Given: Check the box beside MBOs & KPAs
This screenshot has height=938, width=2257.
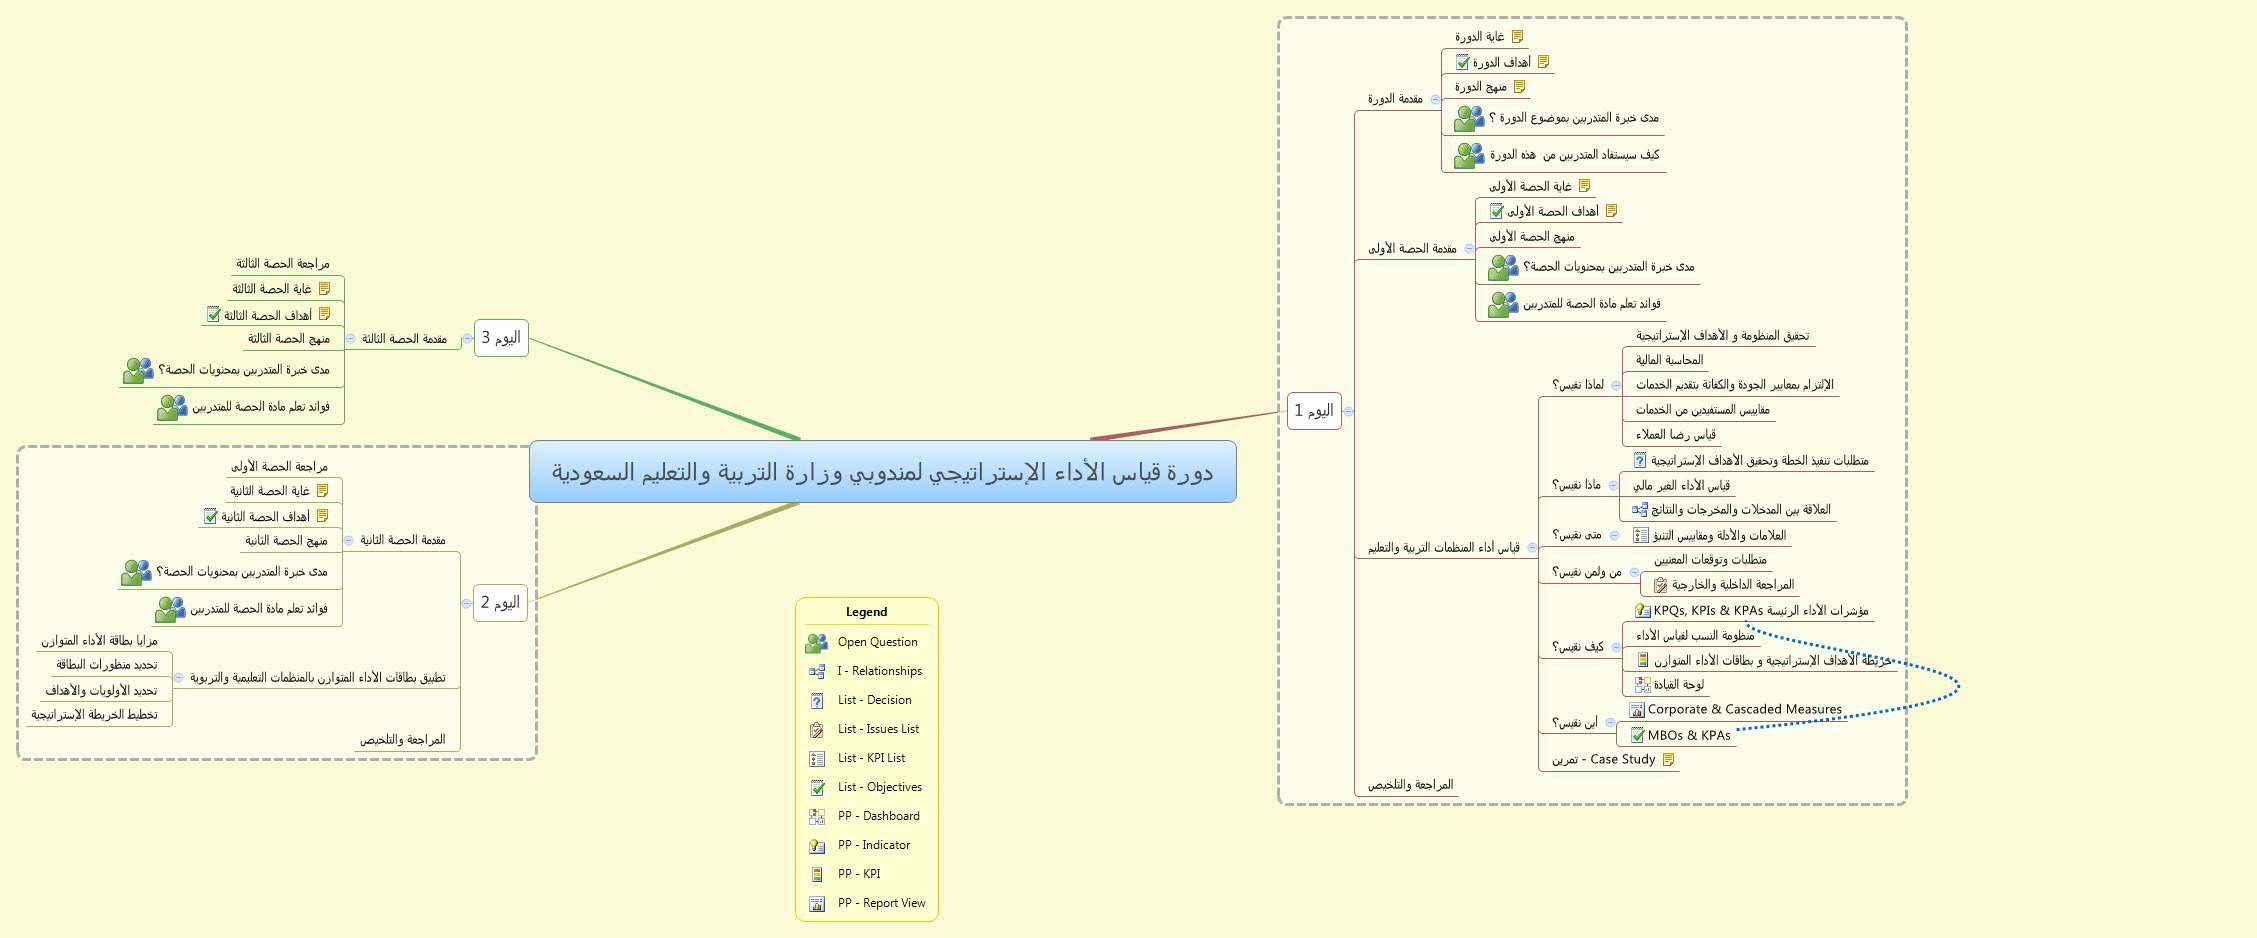Looking at the screenshot, I should tap(1638, 735).
